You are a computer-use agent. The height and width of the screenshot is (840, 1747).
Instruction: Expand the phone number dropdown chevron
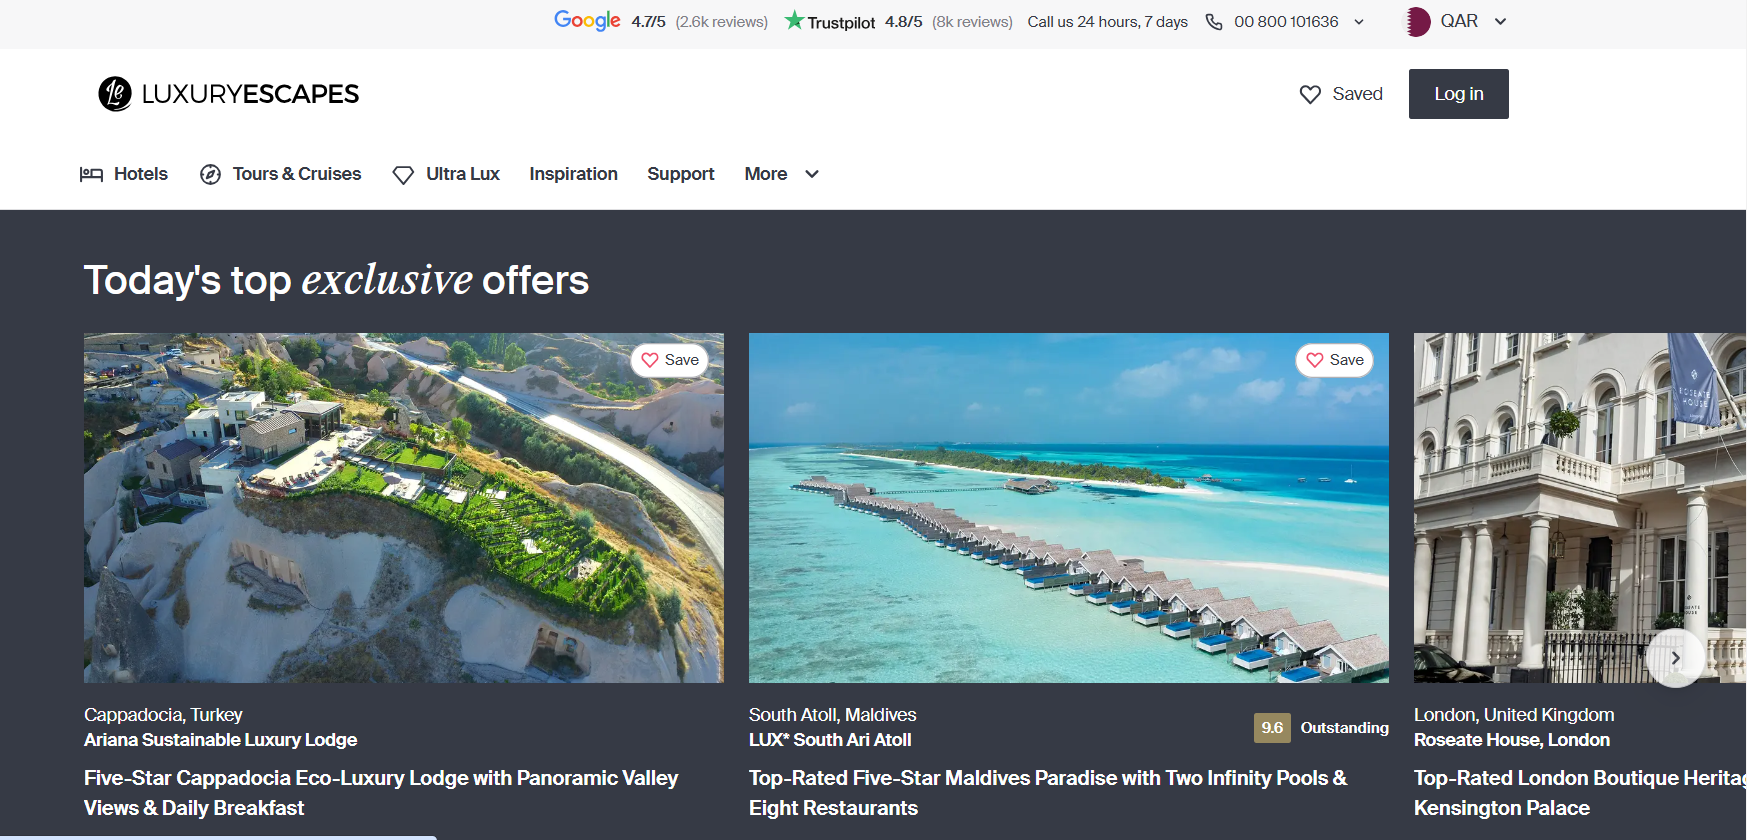[1359, 22]
